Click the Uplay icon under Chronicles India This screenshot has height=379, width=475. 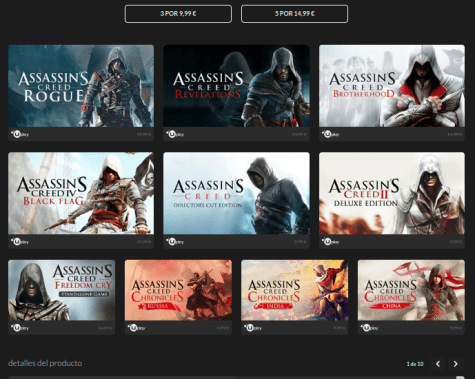pyautogui.click(x=253, y=328)
